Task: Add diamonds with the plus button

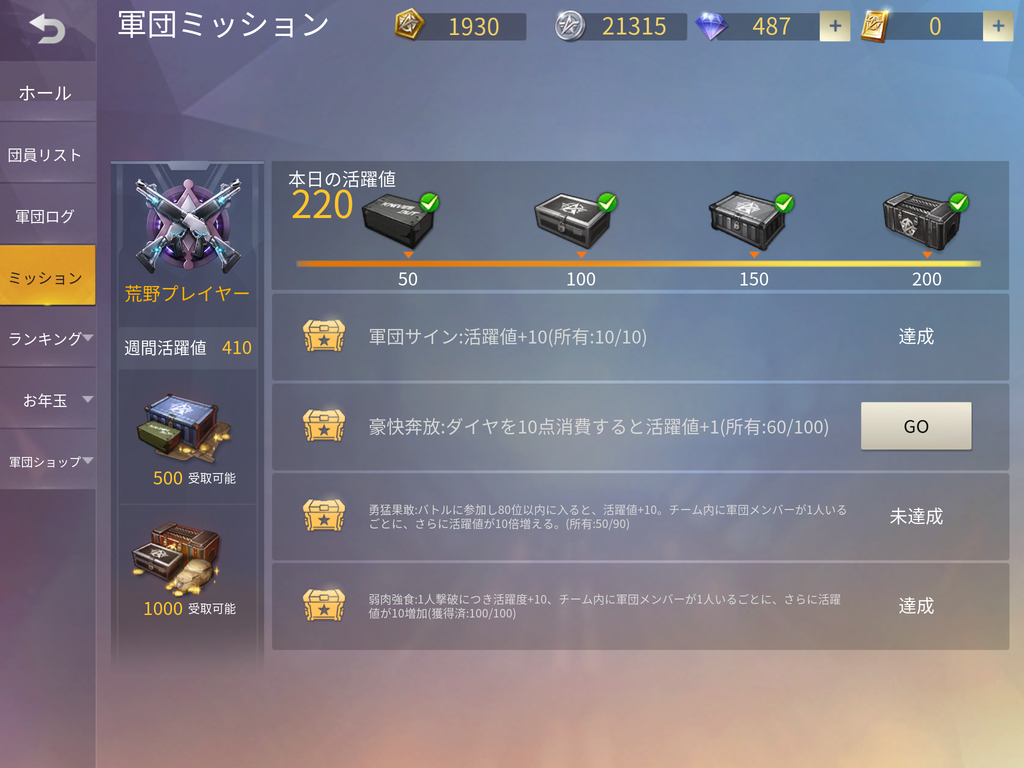Action: click(835, 26)
